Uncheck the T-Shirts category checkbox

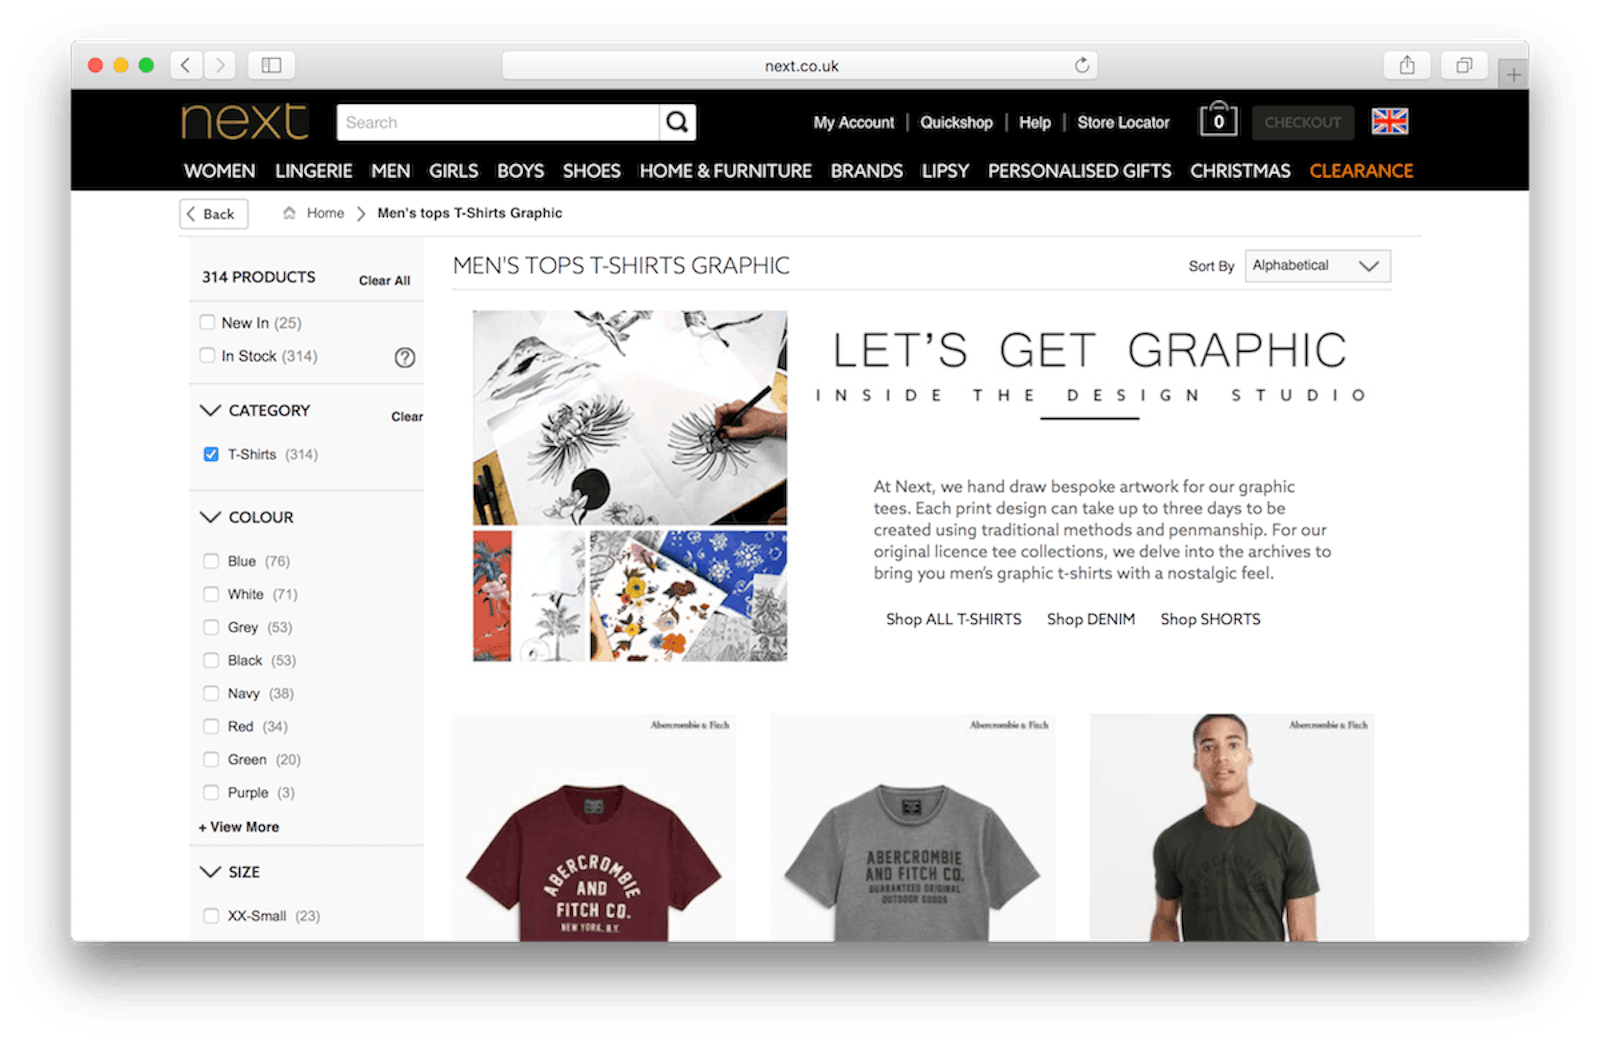[211, 454]
